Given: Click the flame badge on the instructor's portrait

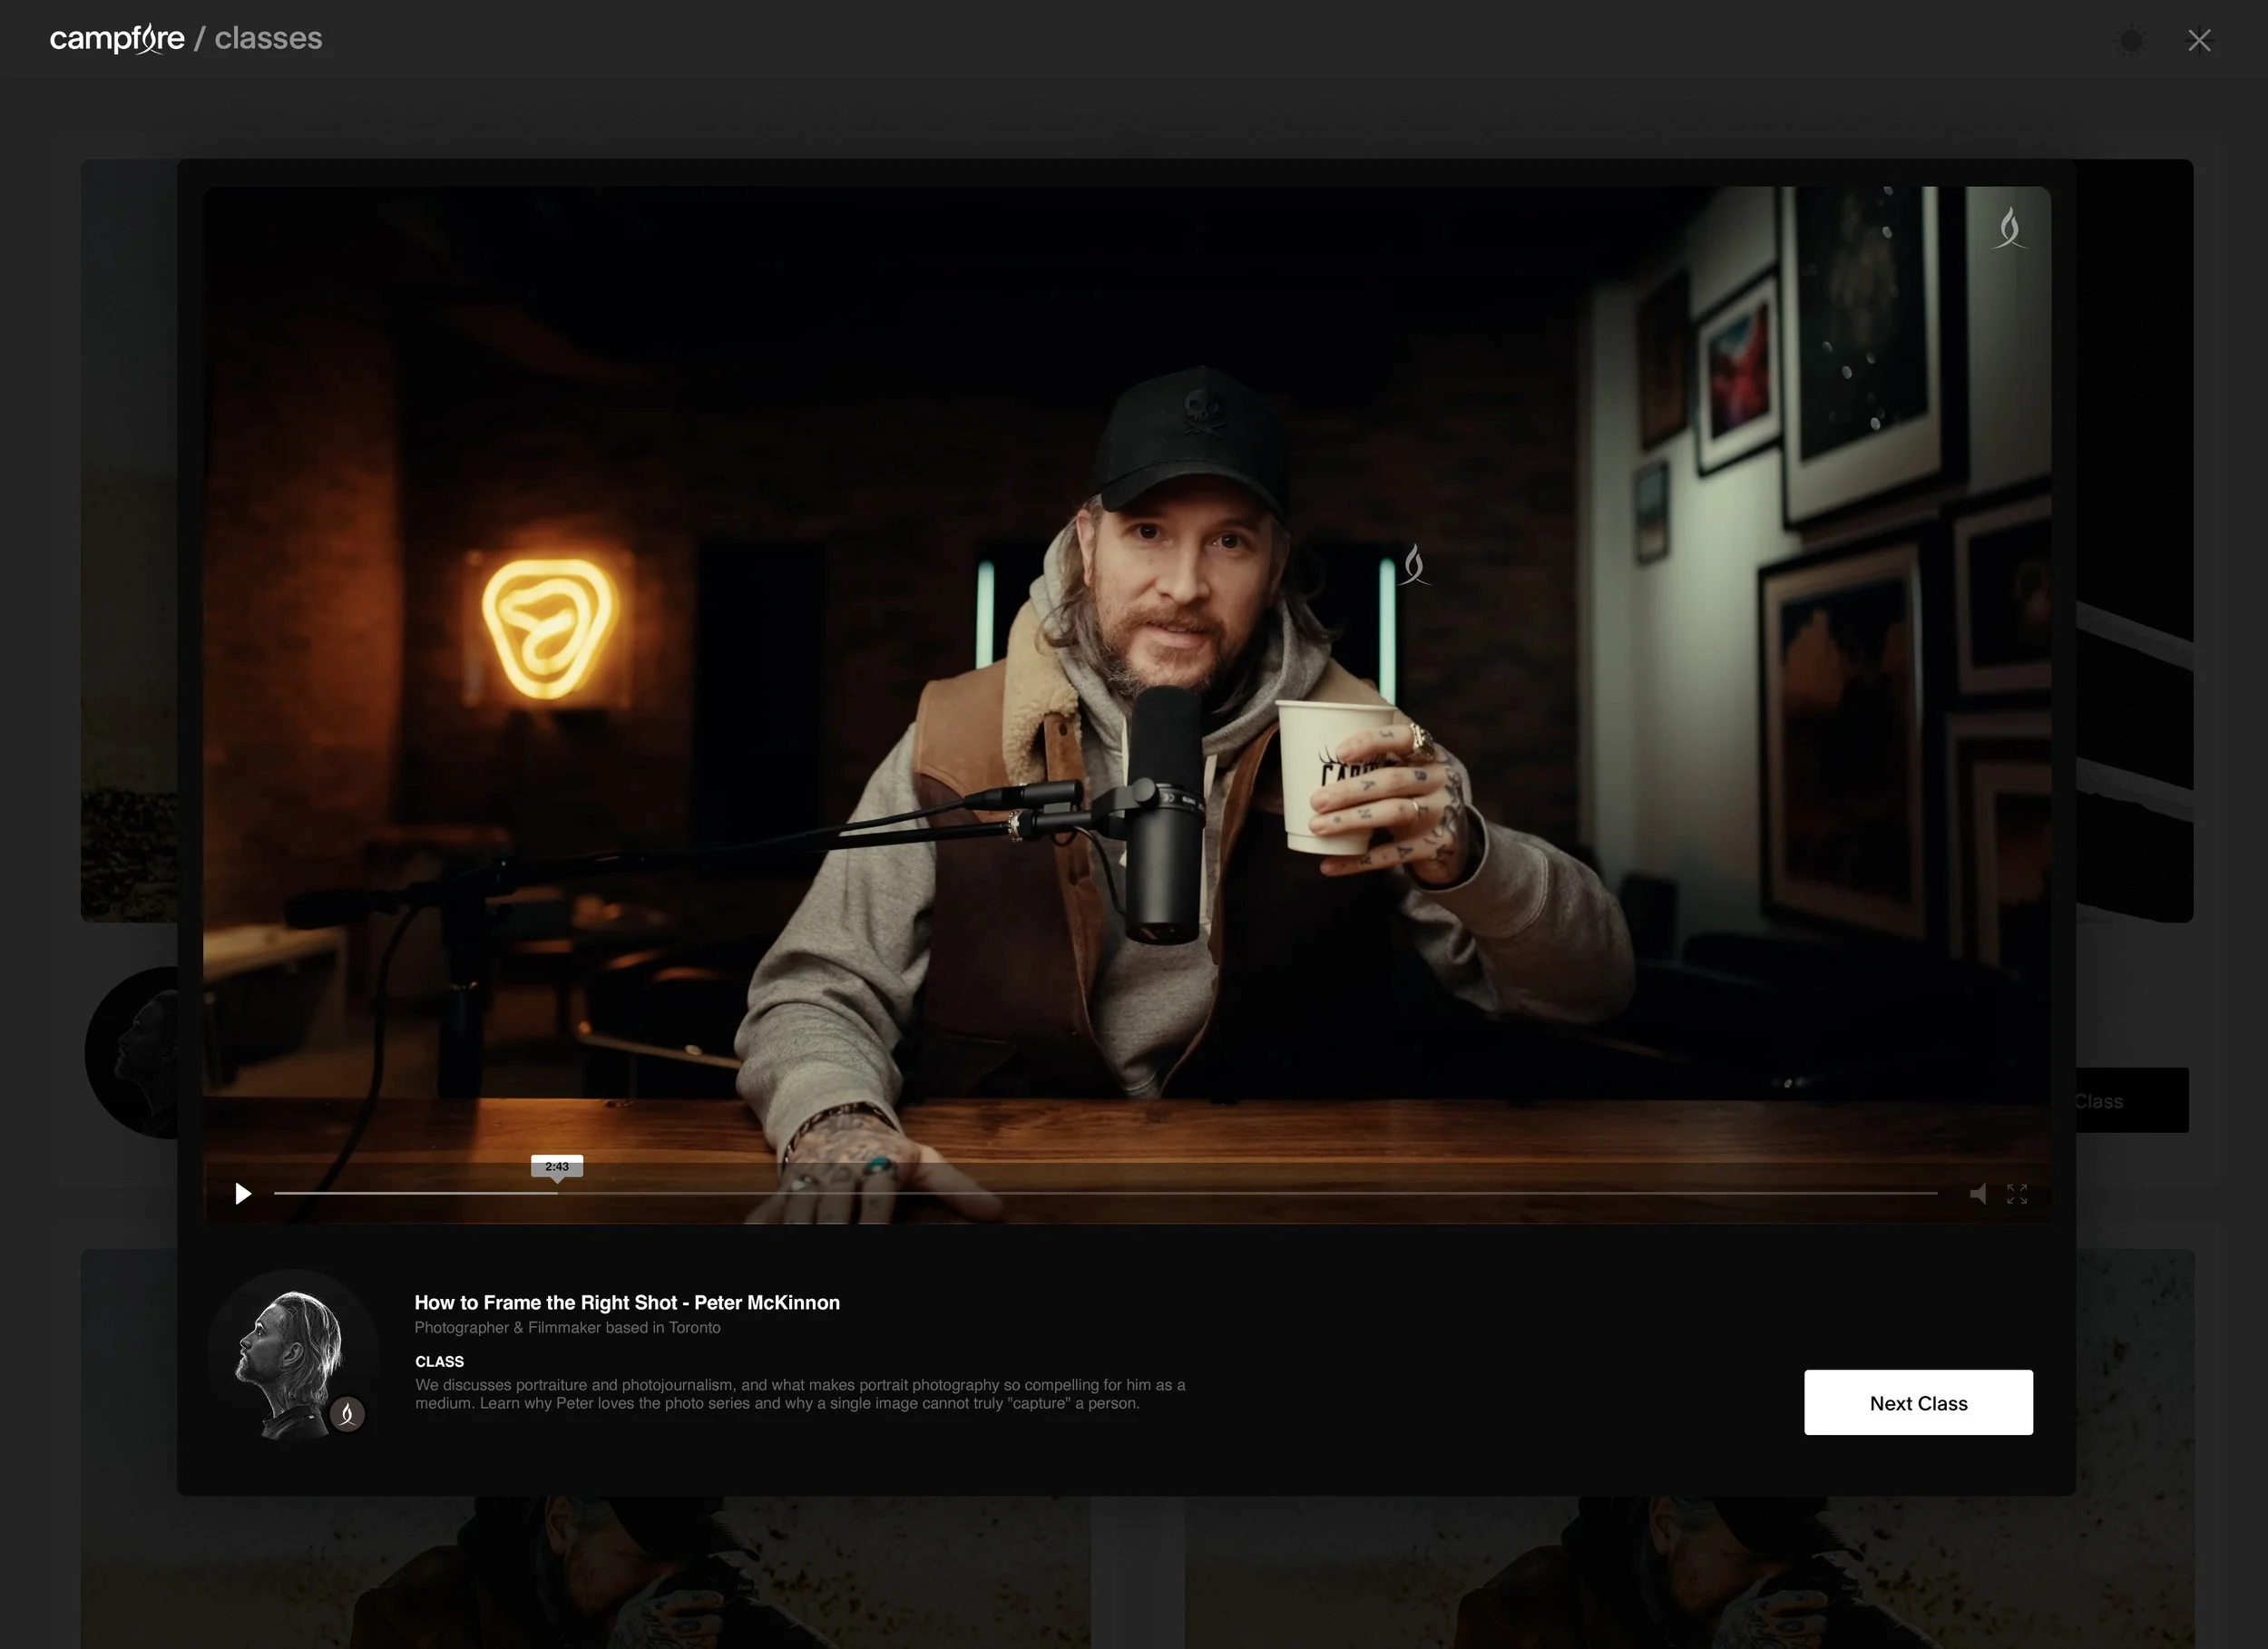Looking at the screenshot, I should point(347,1413).
